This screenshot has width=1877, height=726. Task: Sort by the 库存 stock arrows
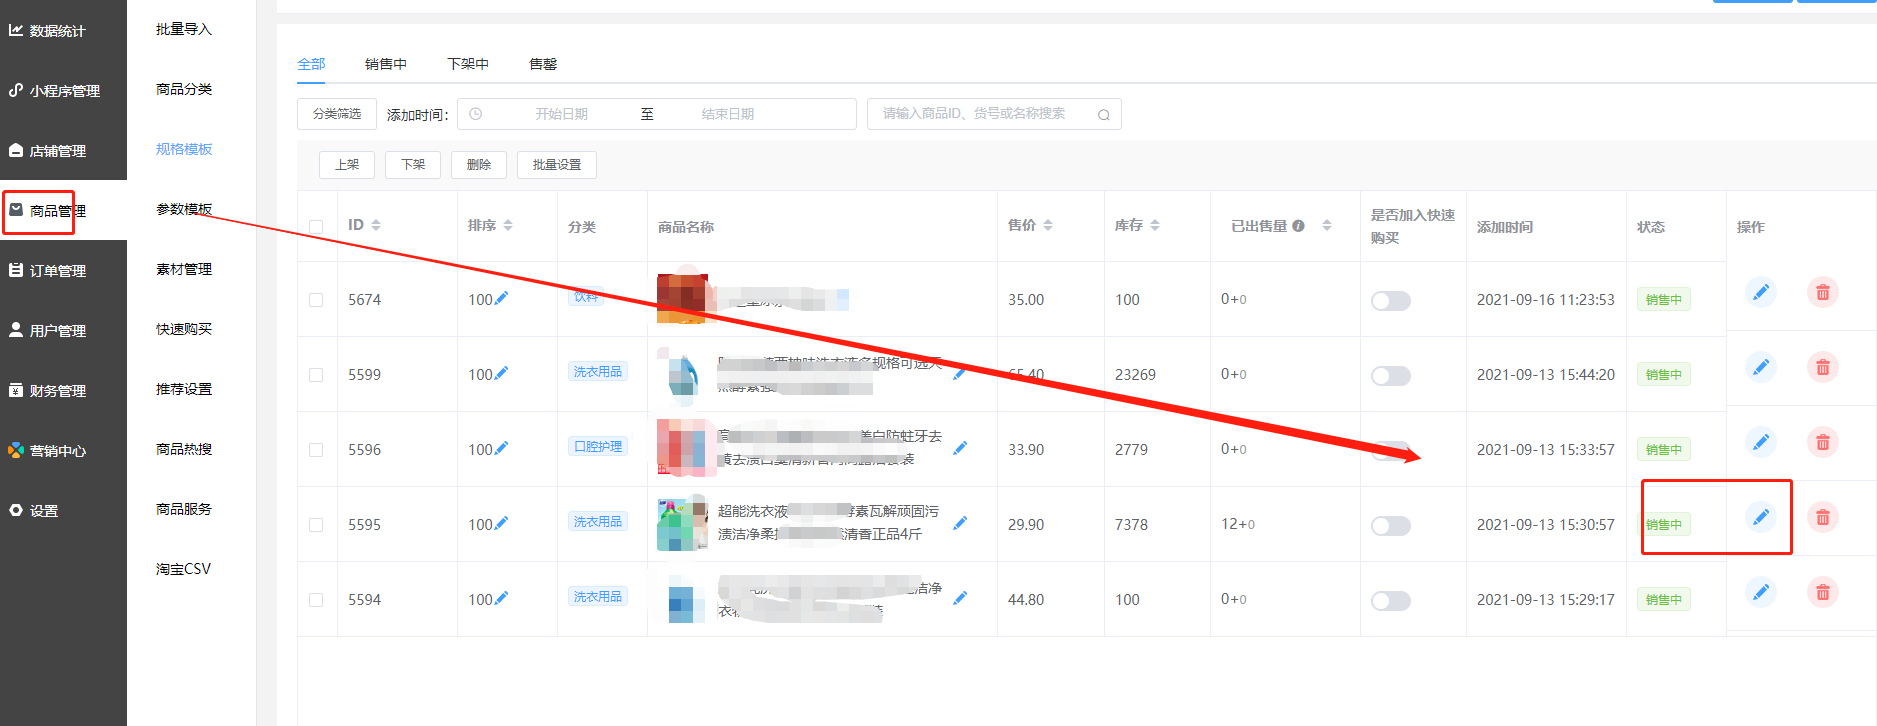click(x=1155, y=226)
